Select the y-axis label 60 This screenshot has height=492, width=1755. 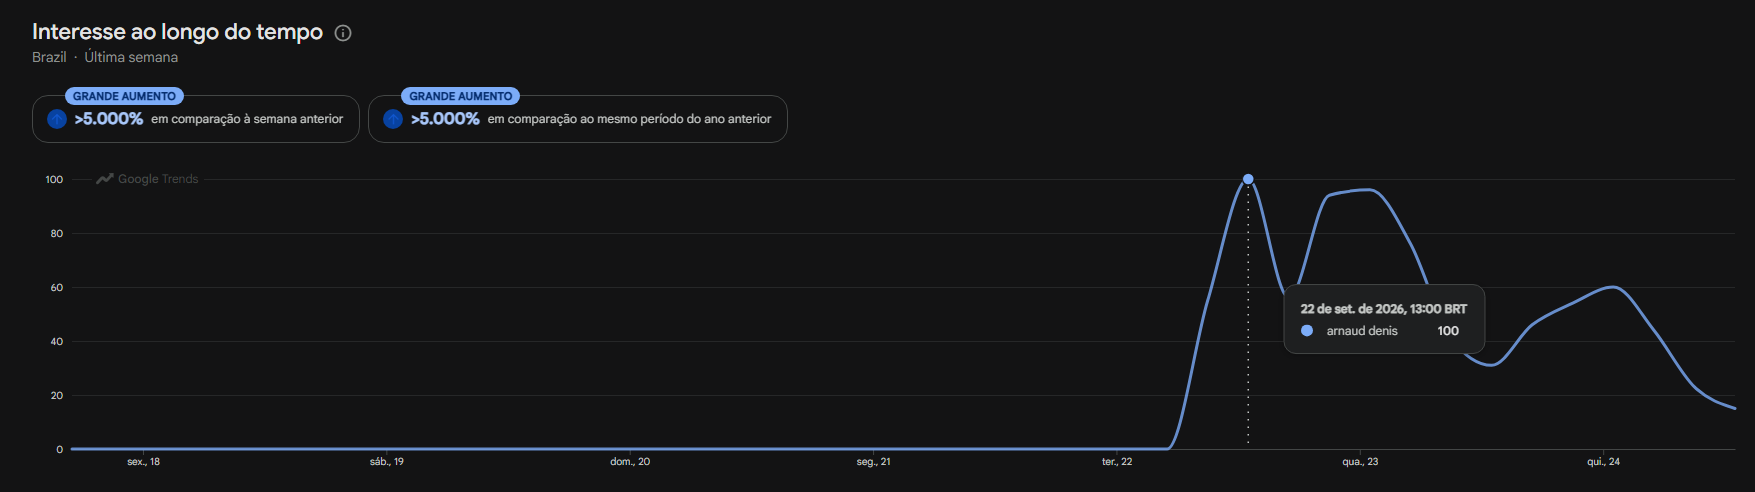(x=57, y=288)
